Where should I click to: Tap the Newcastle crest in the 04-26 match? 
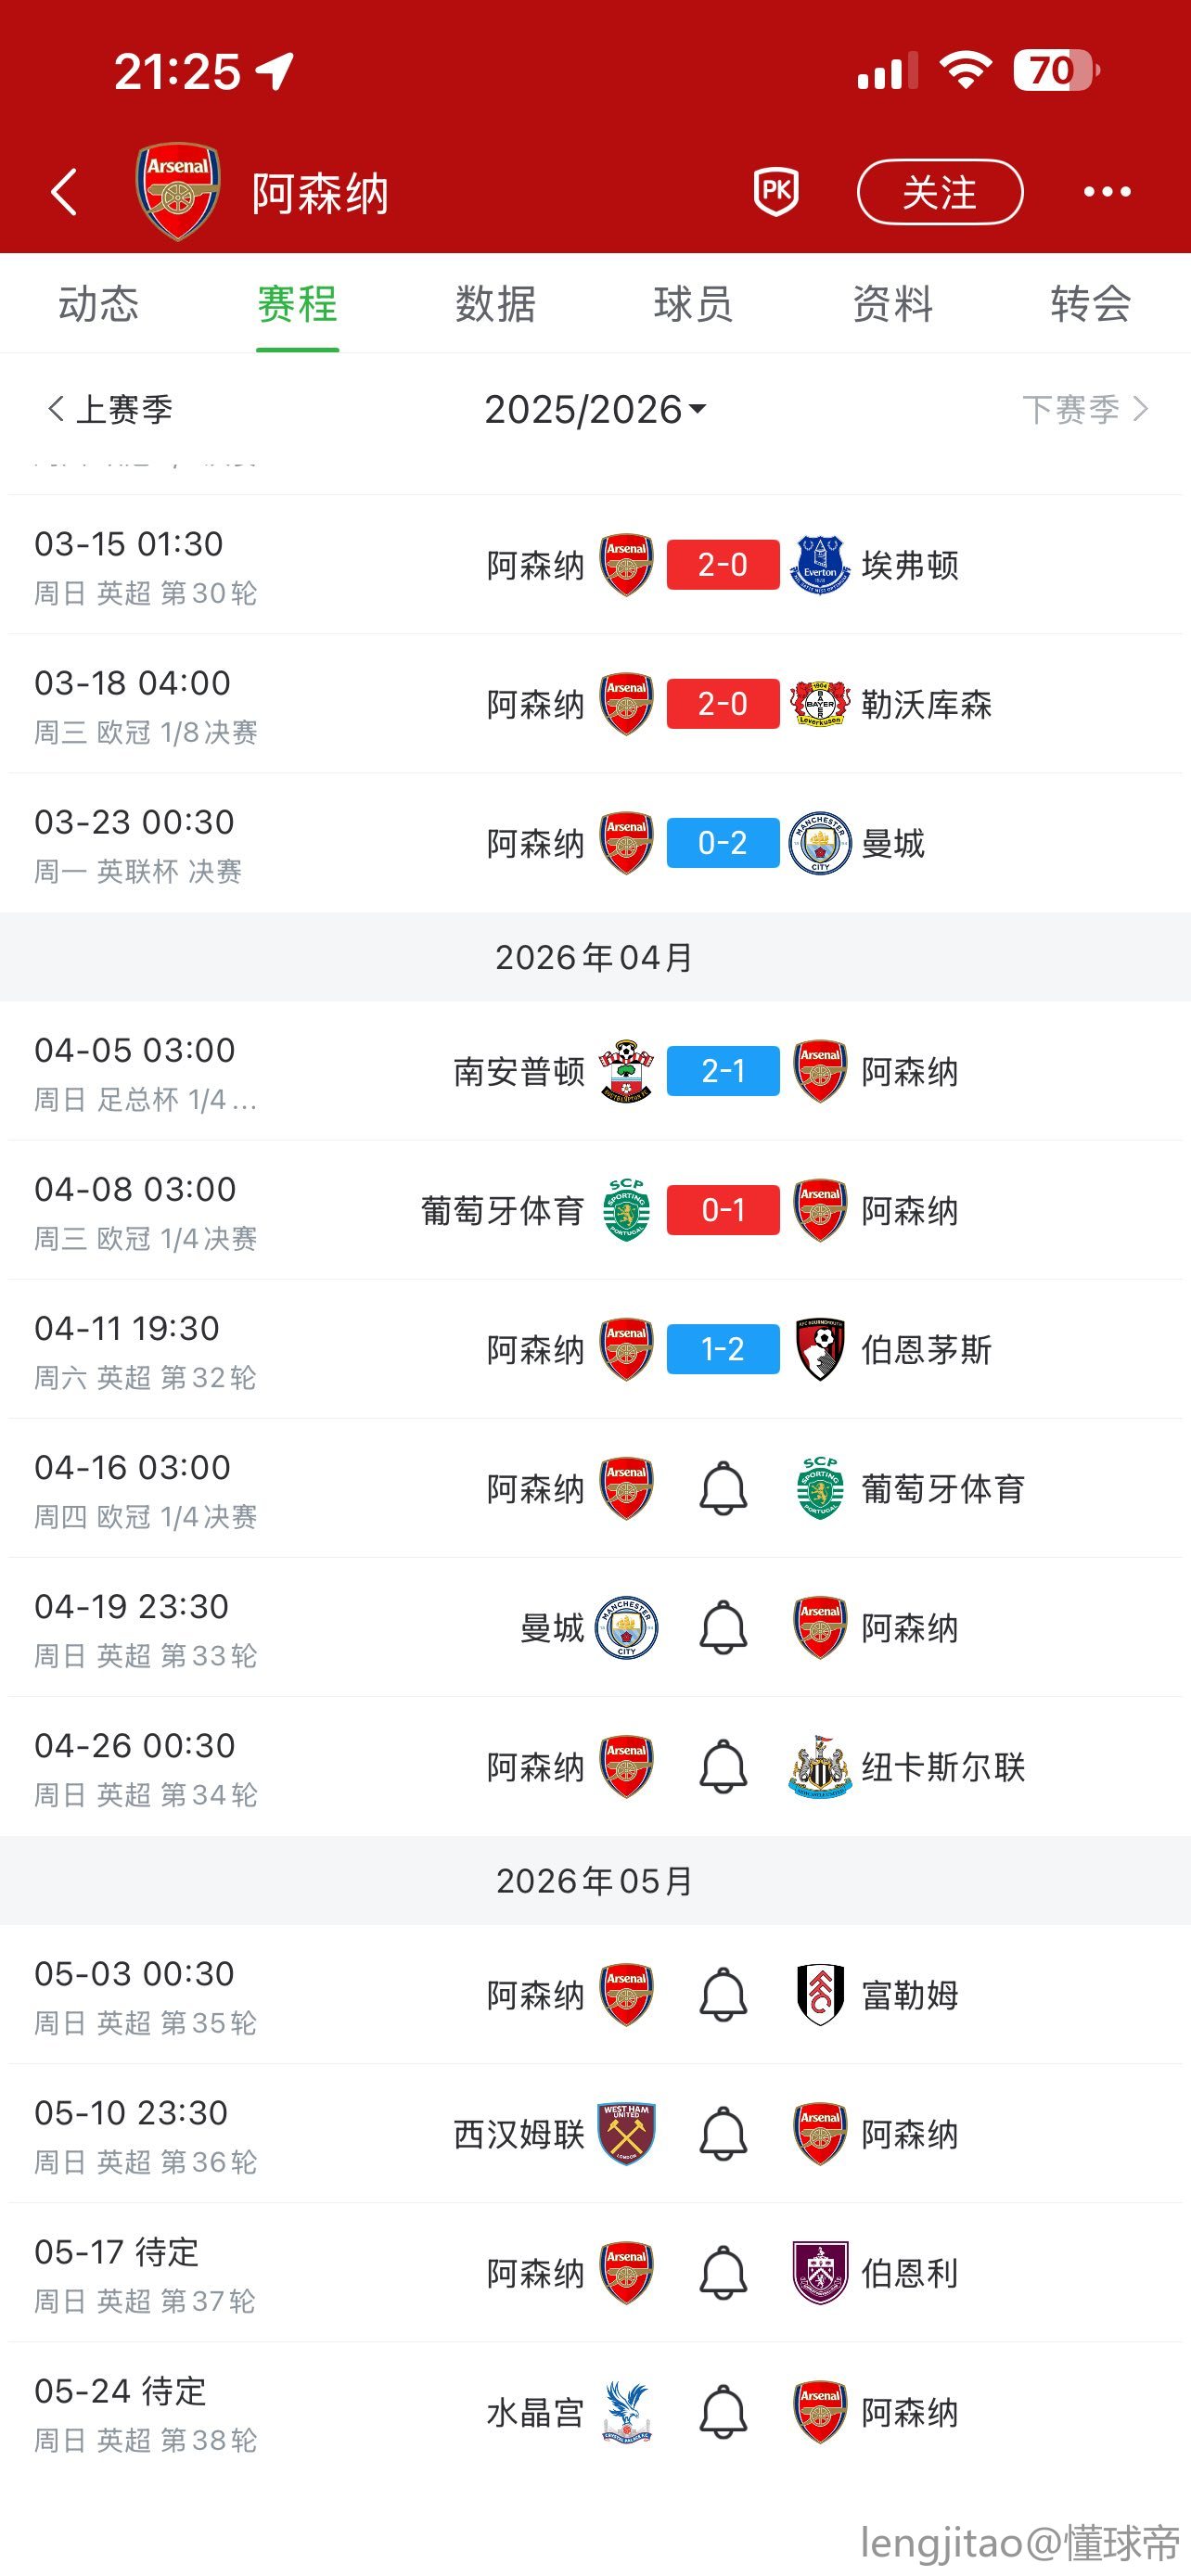(x=820, y=1767)
